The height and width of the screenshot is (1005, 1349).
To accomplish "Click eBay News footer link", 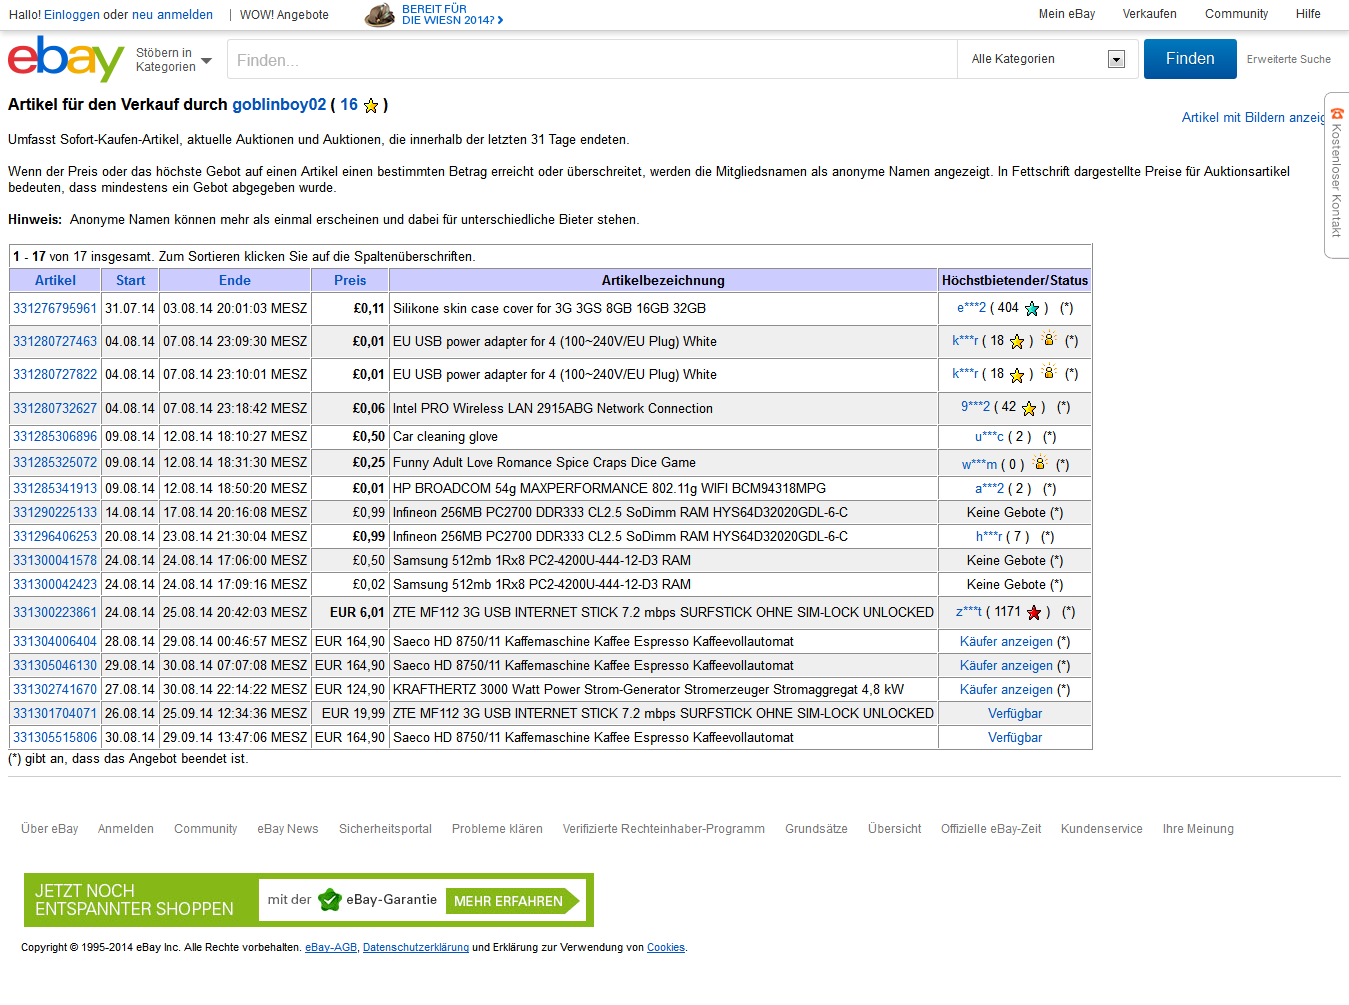I will coord(288,829).
